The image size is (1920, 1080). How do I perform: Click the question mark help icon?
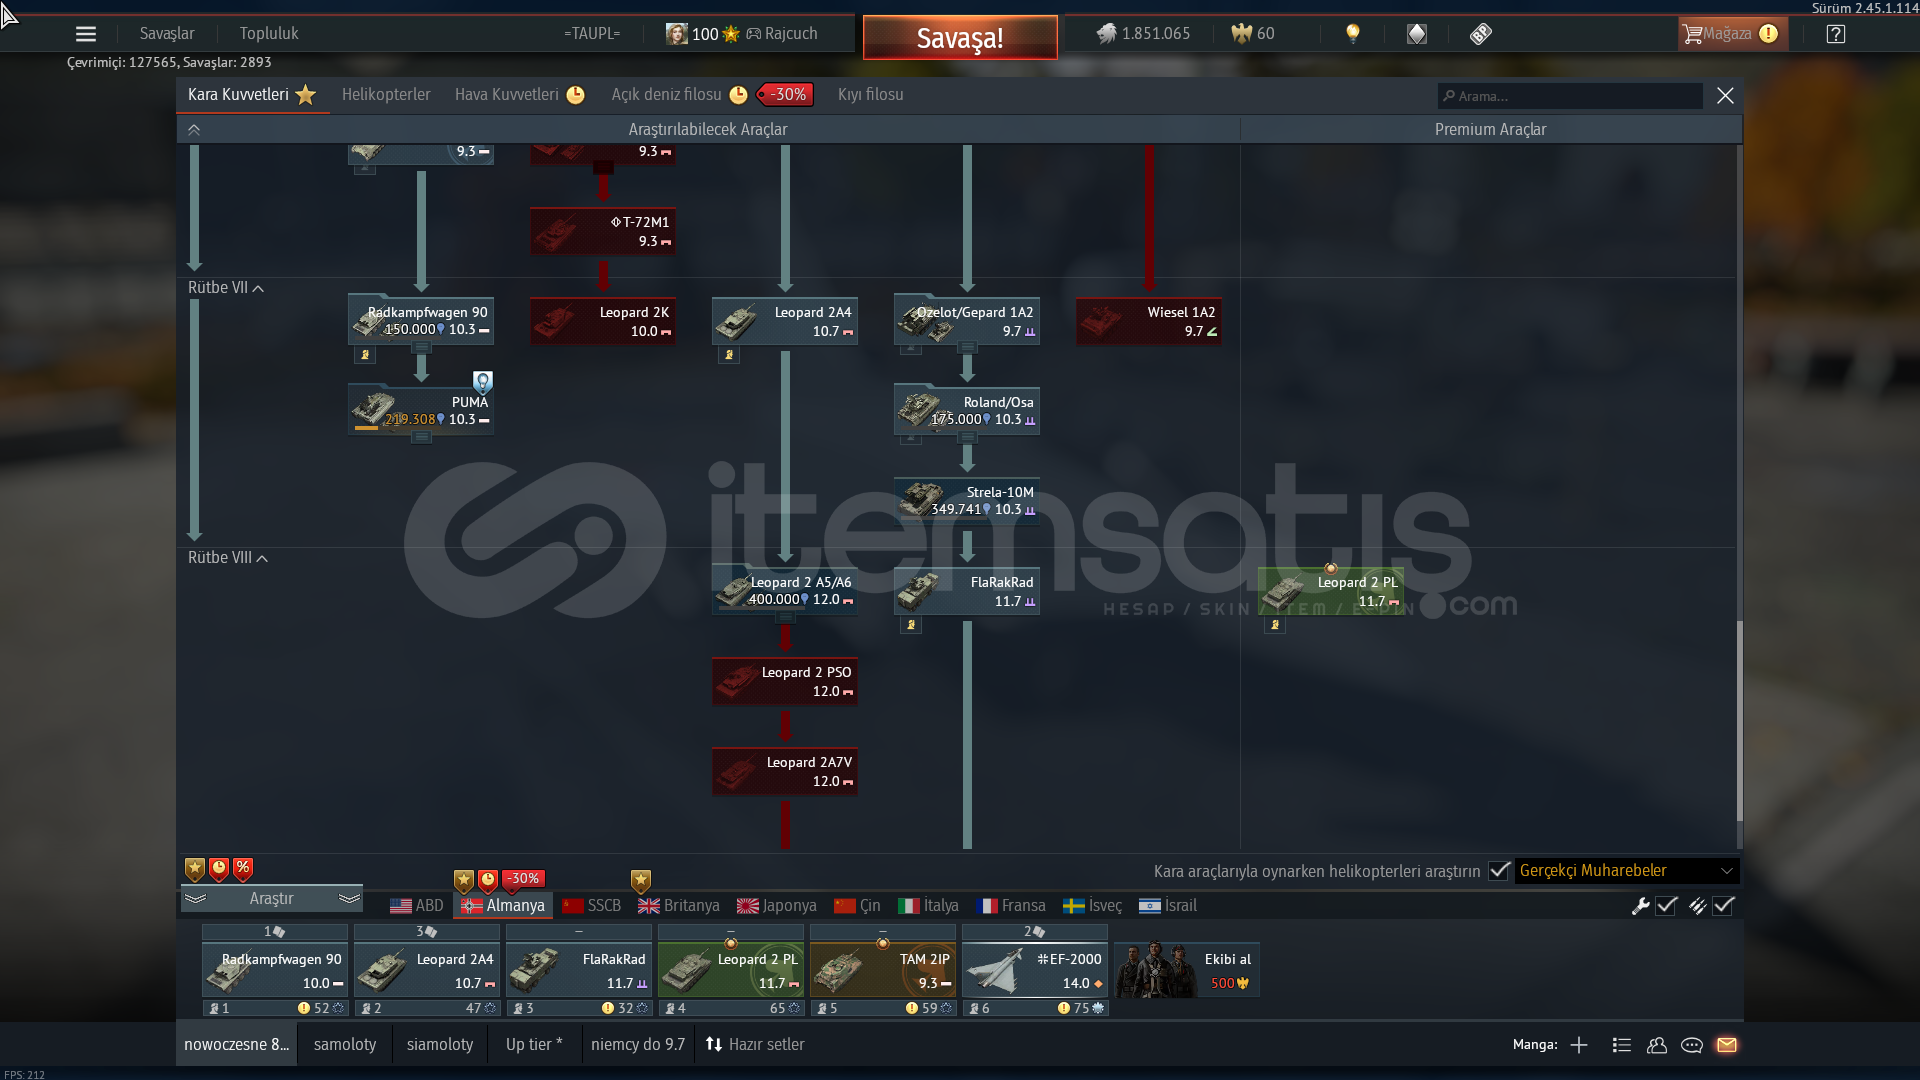(1836, 34)
